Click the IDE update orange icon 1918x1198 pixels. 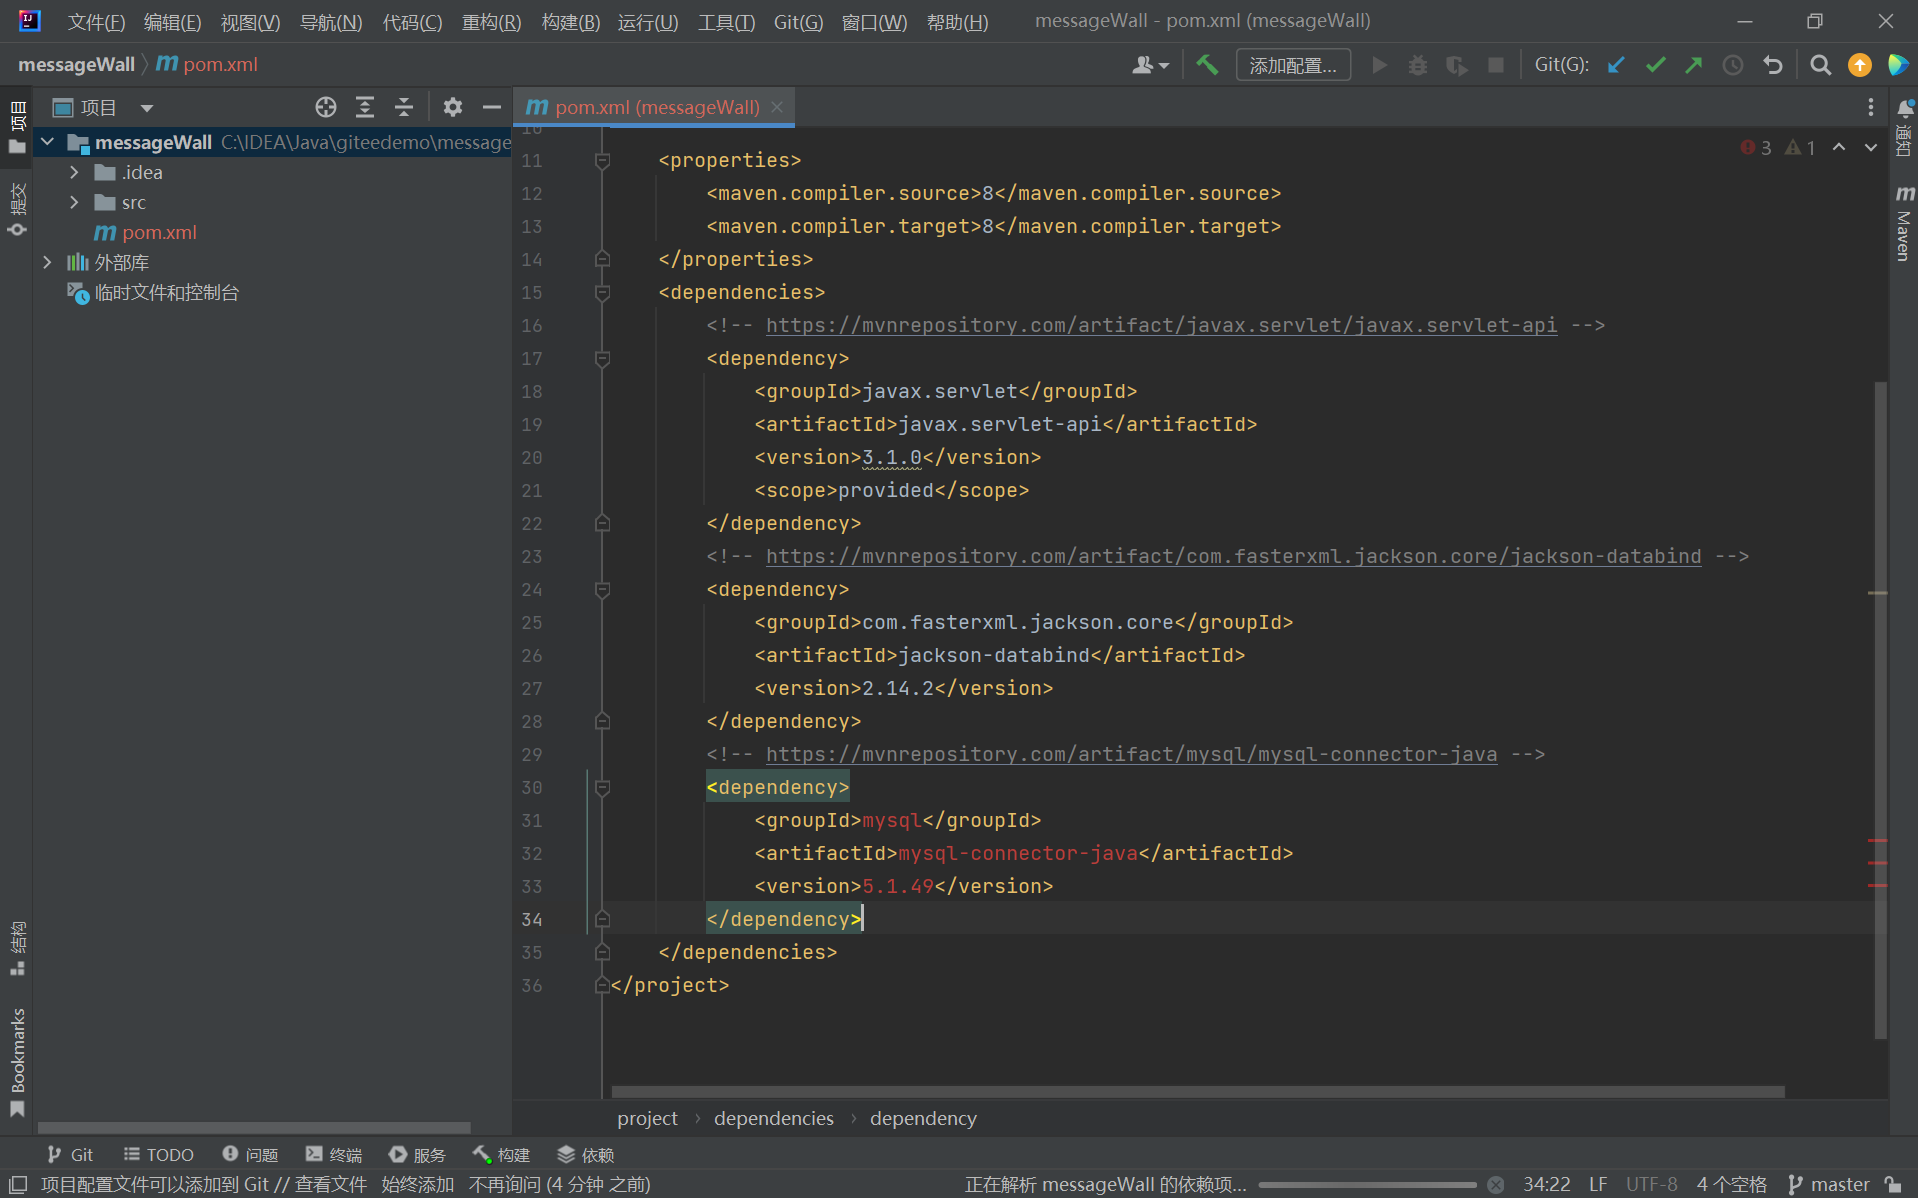[1860, 65]
